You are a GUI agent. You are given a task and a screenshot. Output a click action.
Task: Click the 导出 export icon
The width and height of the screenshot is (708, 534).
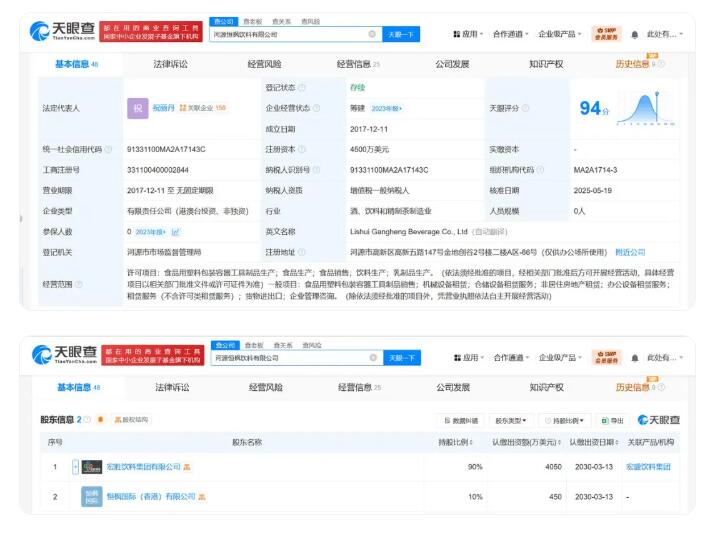pyautogui.click(x=612, y=420)
